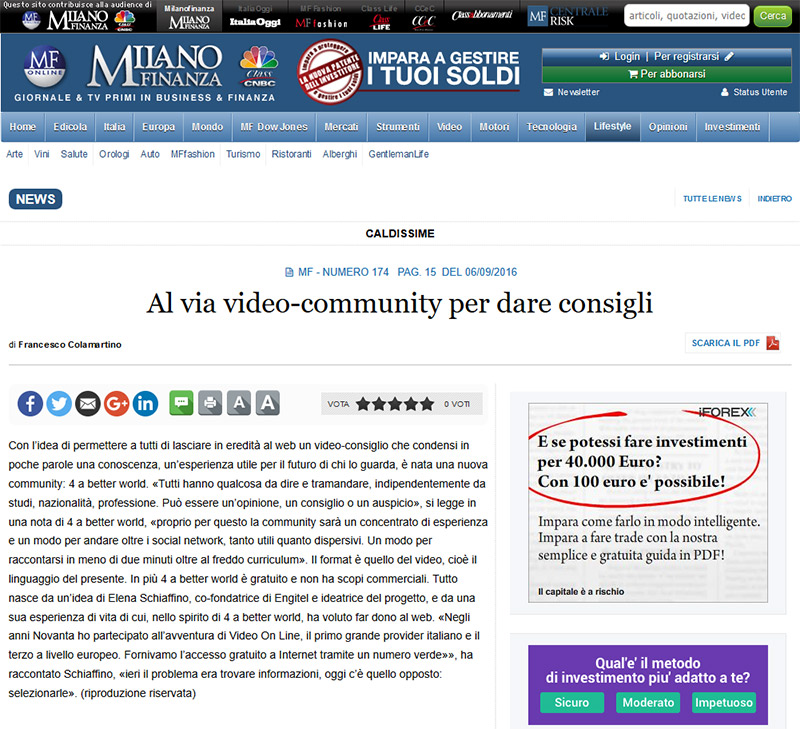Increase text size with the larger A
The width and height of the screenshot is (800, 729).
[x=267, y=403]
